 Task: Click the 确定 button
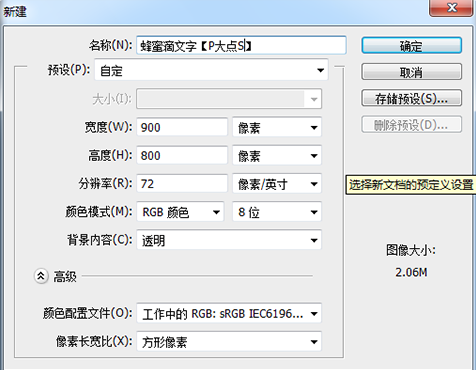pyautogui.click(x=411, y=45)
